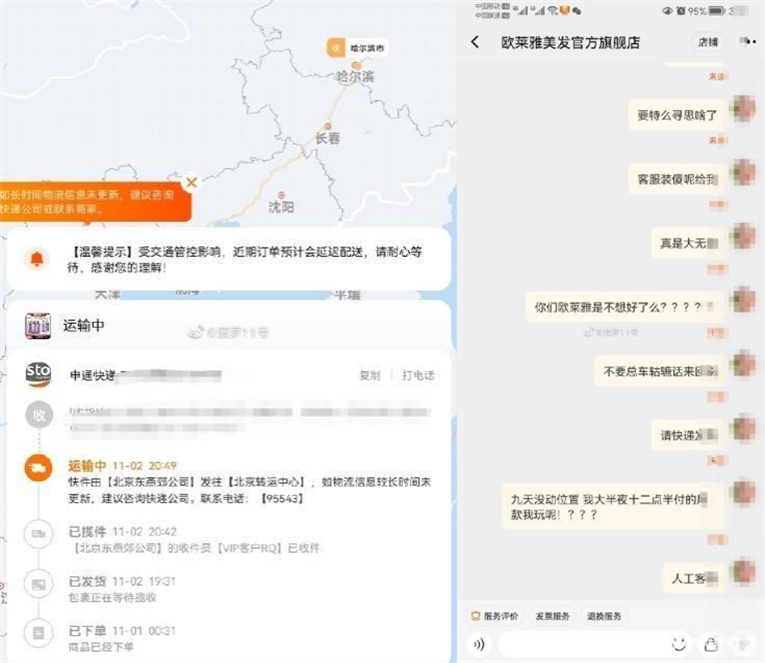Image resolution: width=765 pixels, height=663 pixels.
Task: Select the 服务评价 quick action
Action: [496, 616]
